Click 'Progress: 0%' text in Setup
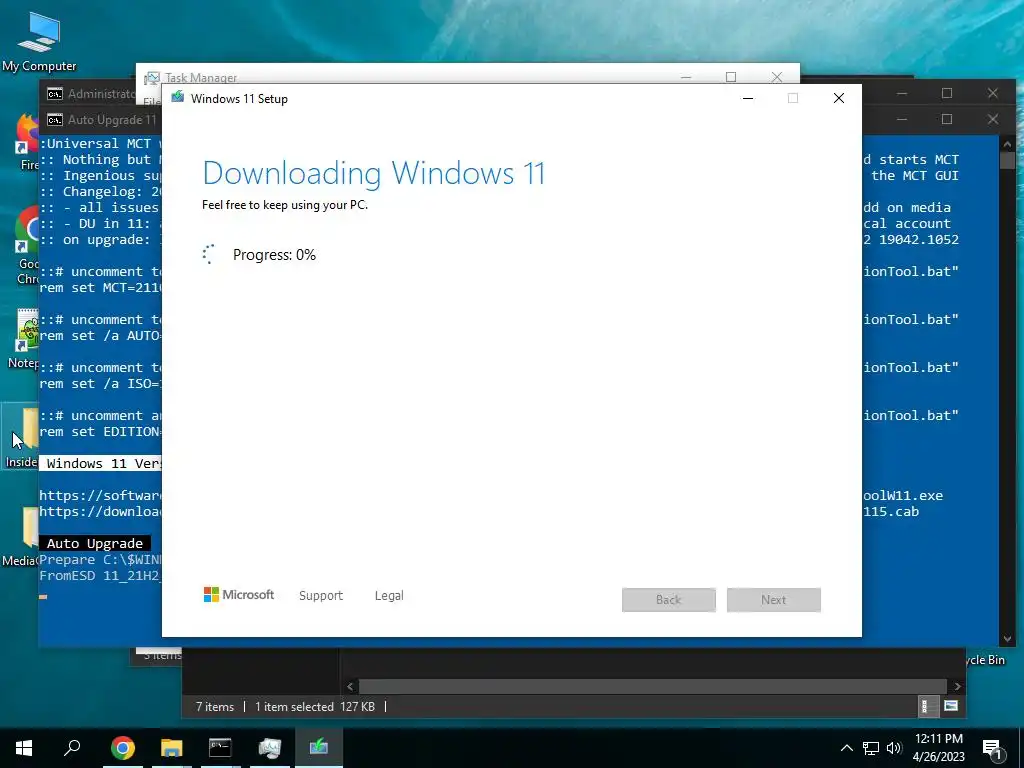The width and height of the screenshot is (1024, 768). pos(274,255)
